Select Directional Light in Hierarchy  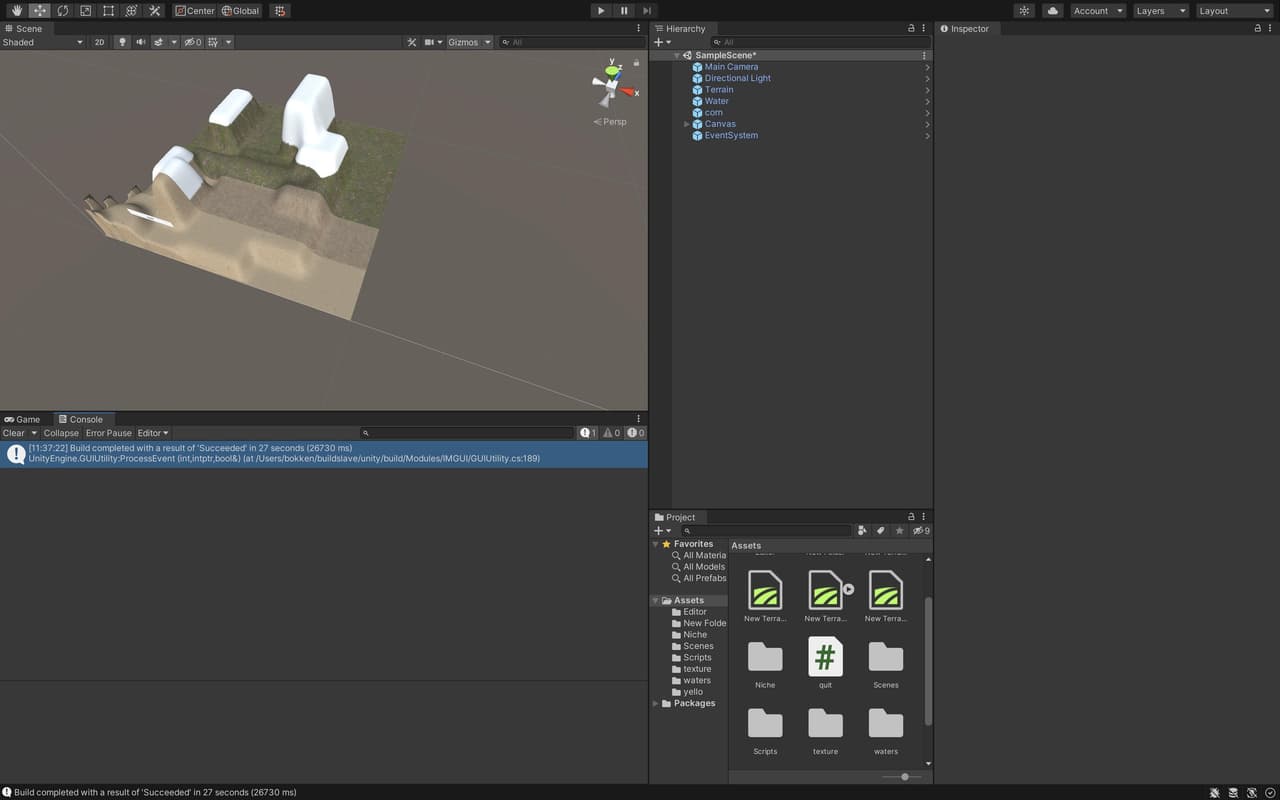(737, 78)
